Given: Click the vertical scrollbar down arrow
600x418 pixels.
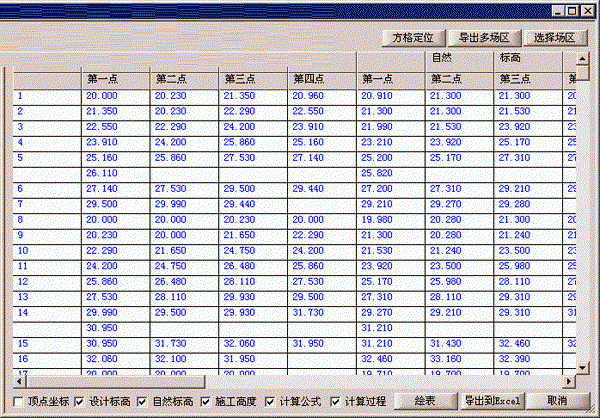Looking at the screenshot, I should point(582,368).
